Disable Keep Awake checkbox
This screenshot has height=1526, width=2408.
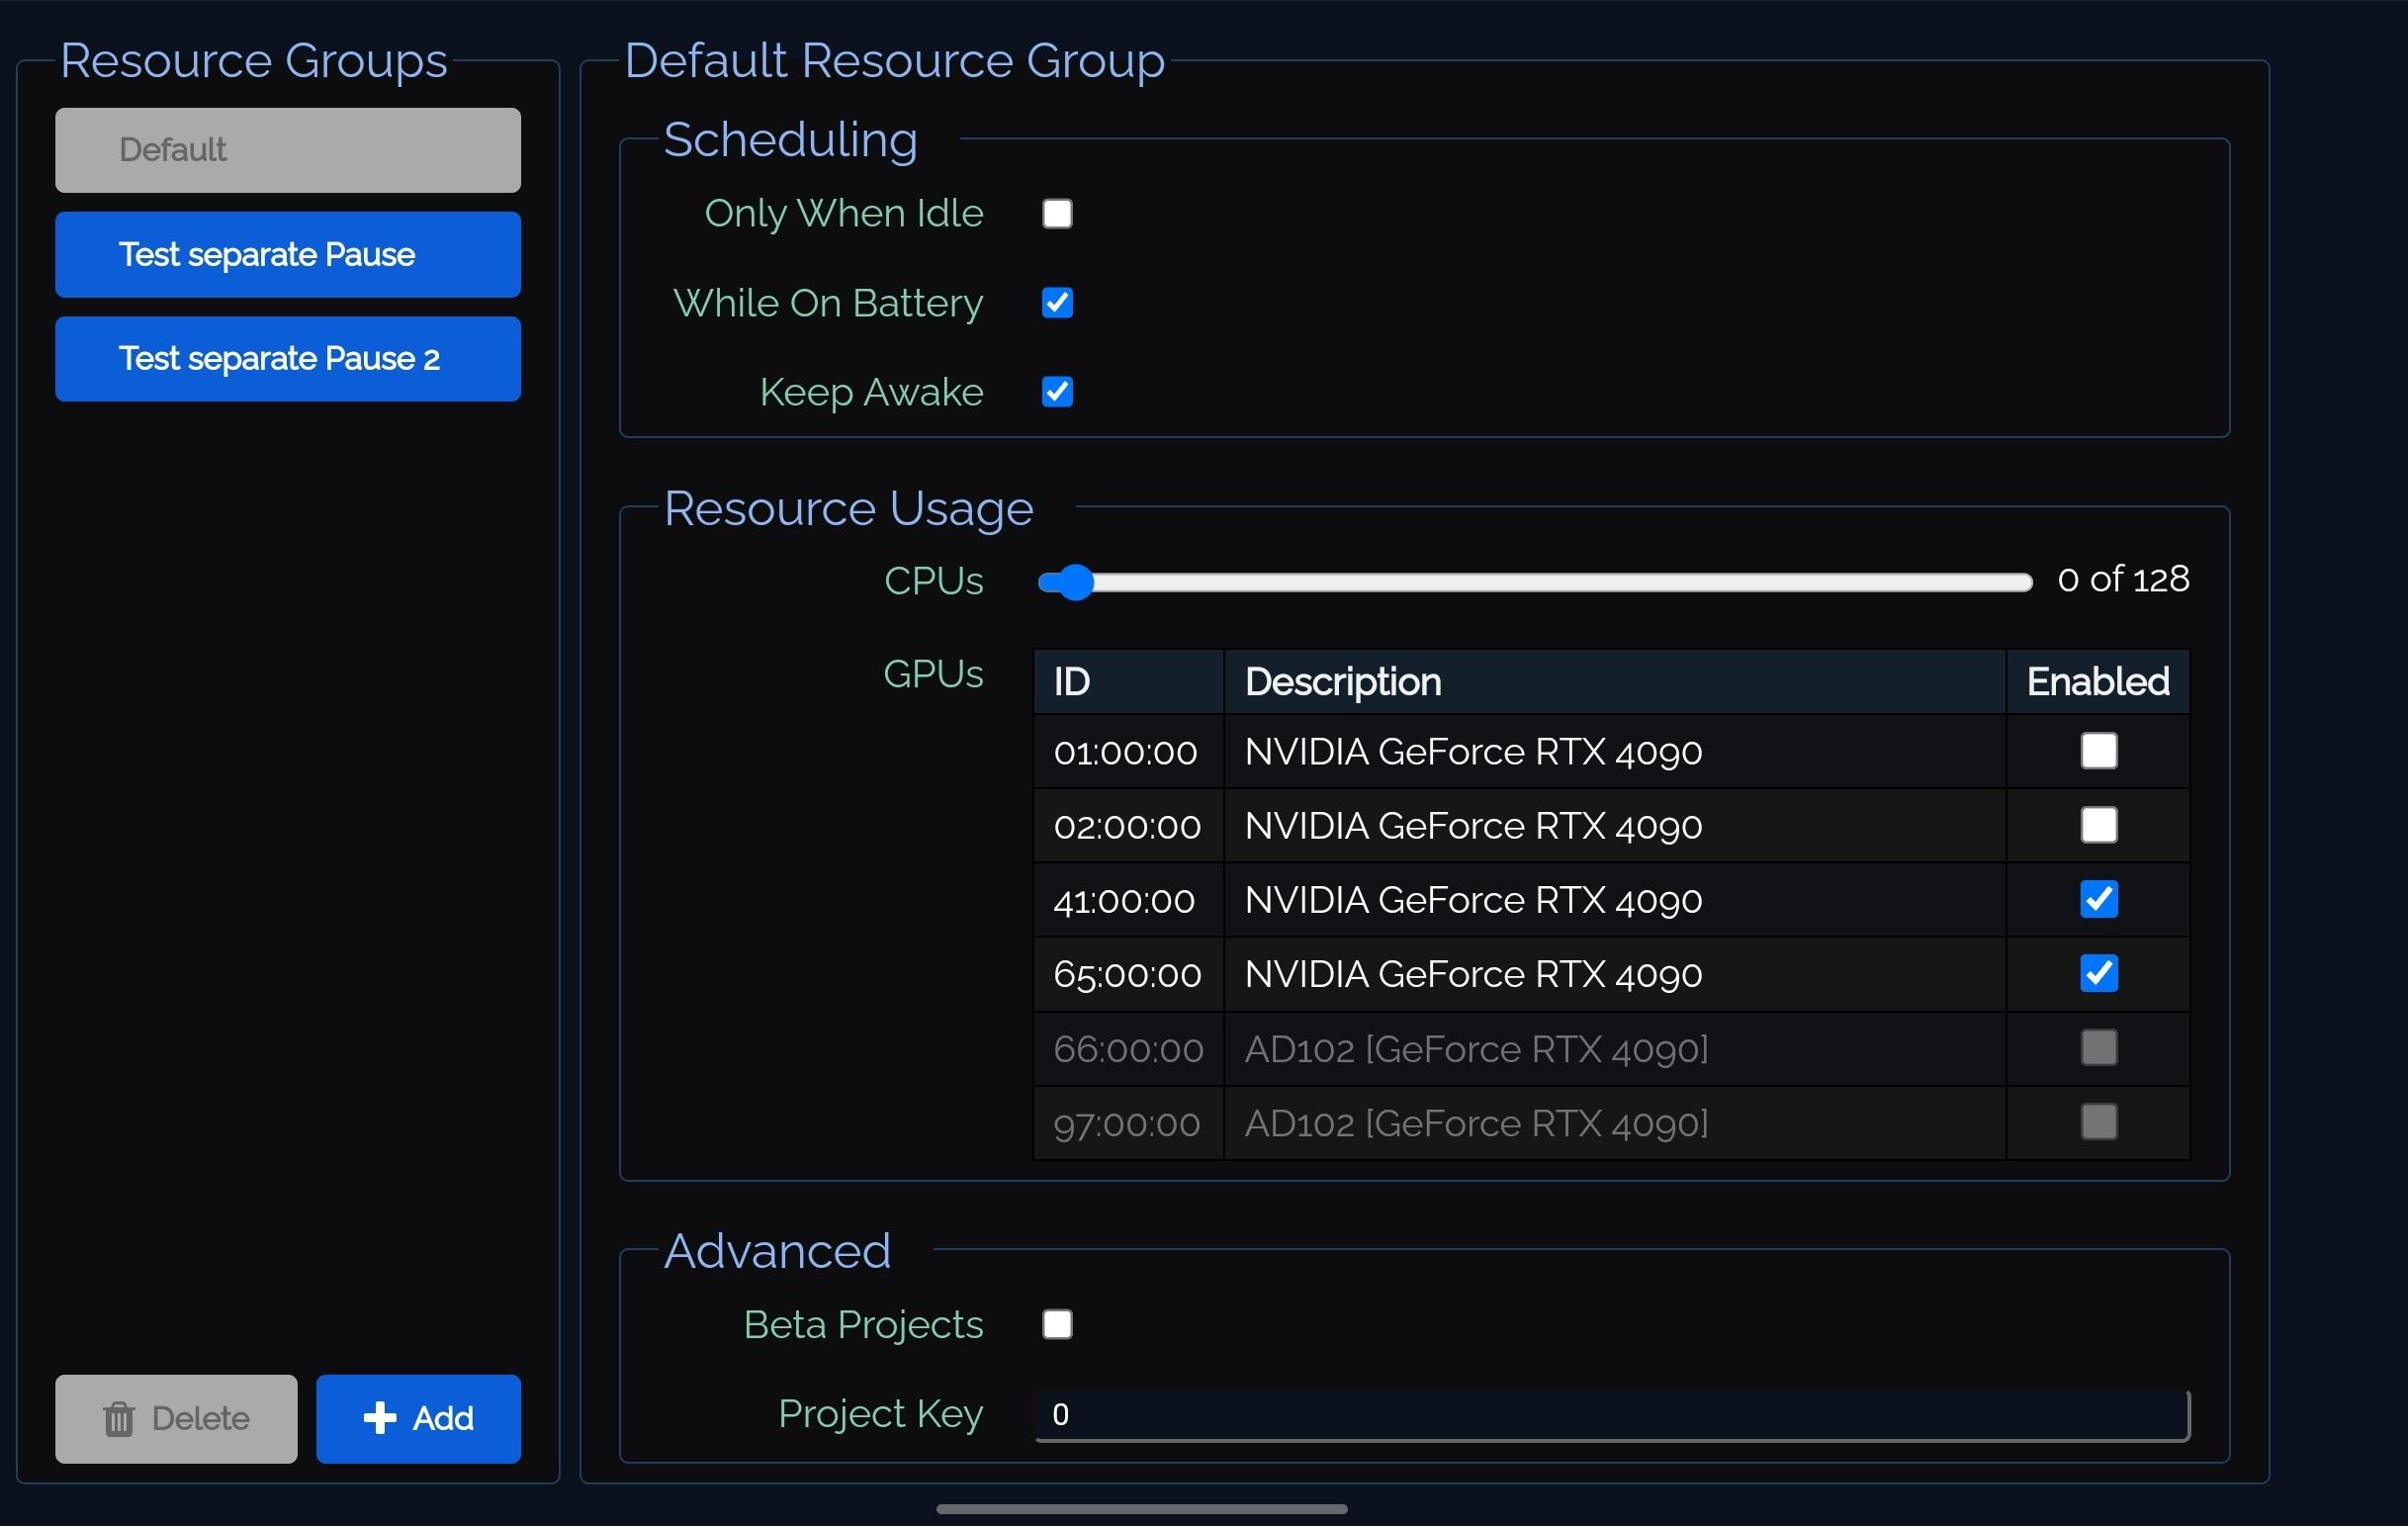point(1057,392)
